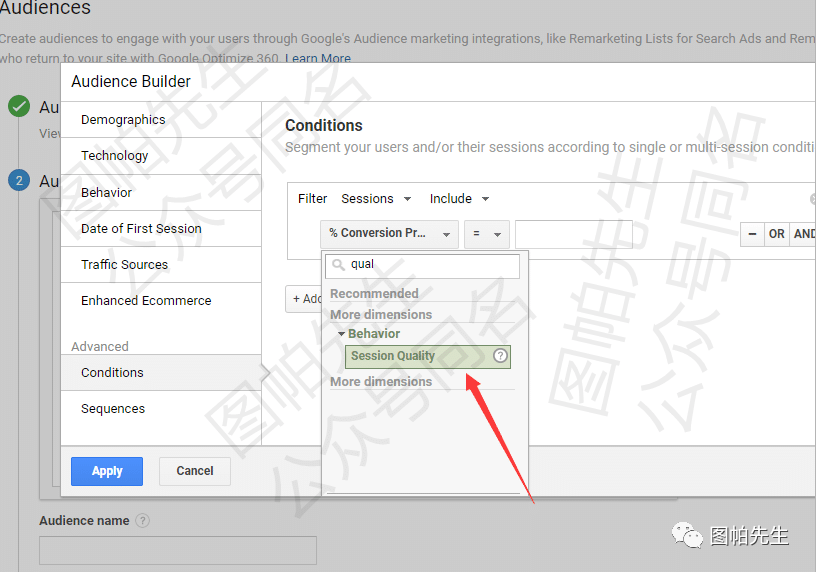Switch to the Traffic Sources section

click(x=124, y=265)
